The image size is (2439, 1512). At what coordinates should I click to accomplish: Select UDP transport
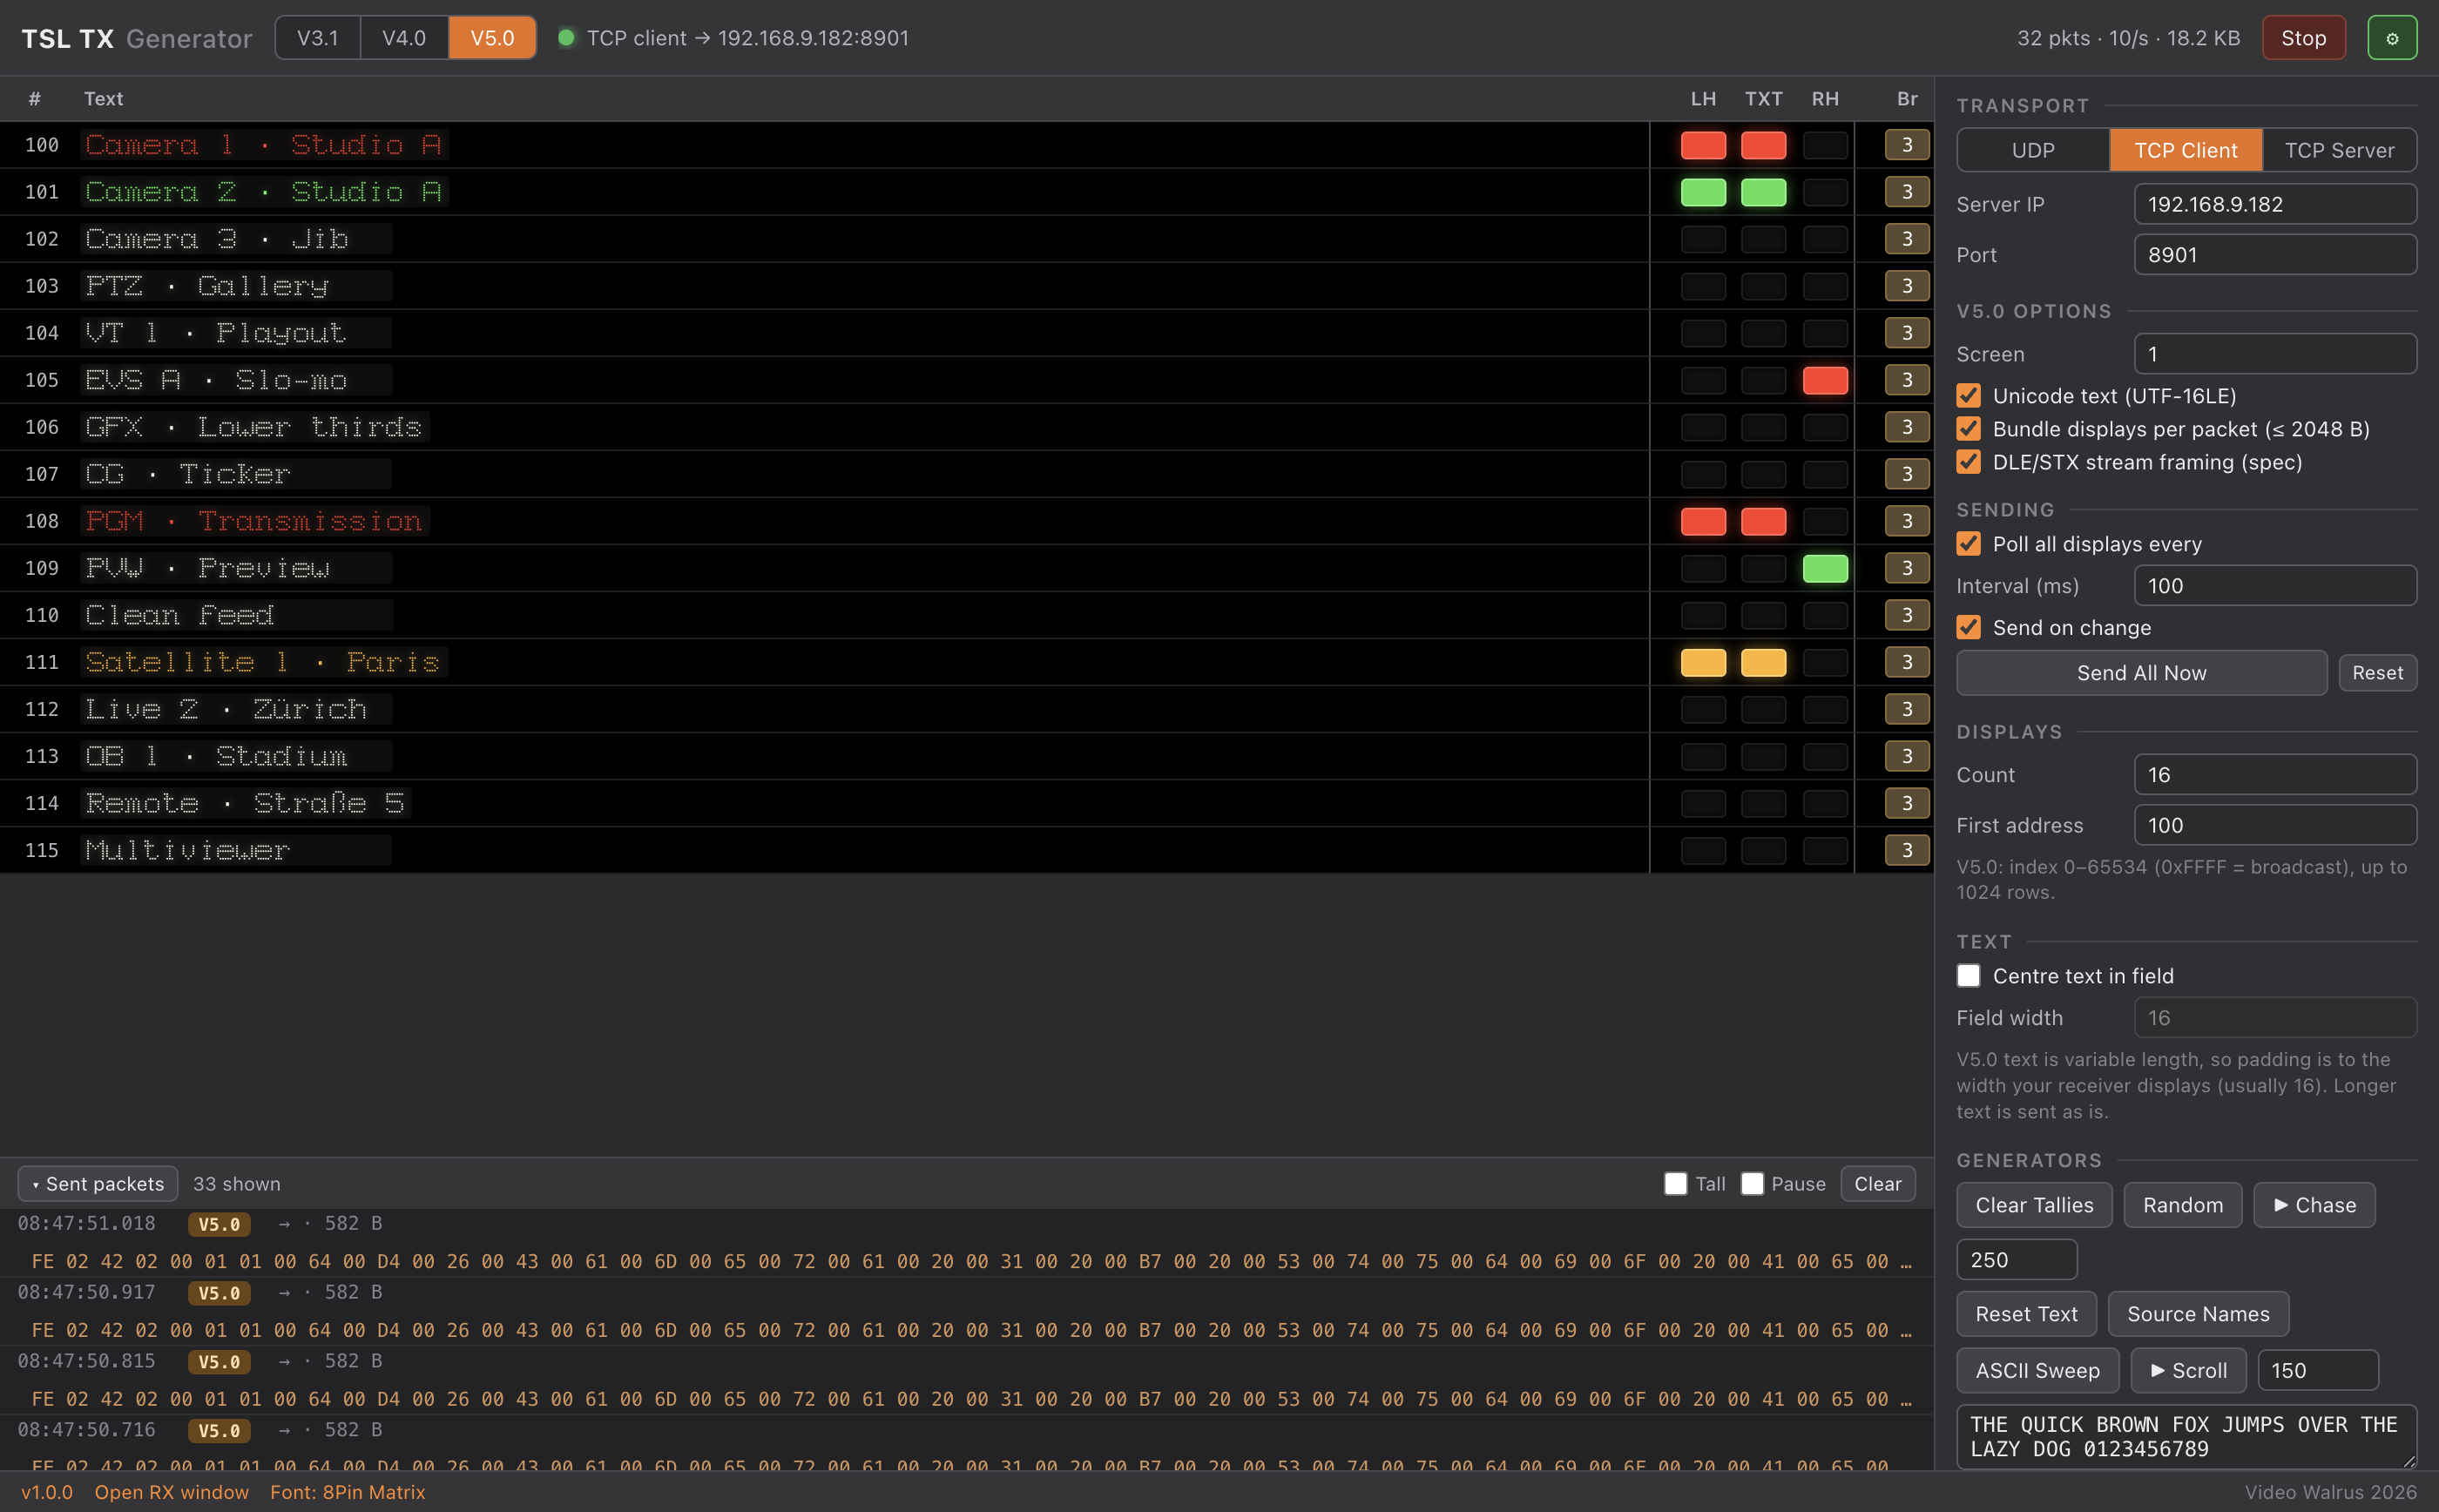(x=2032, y=150)
